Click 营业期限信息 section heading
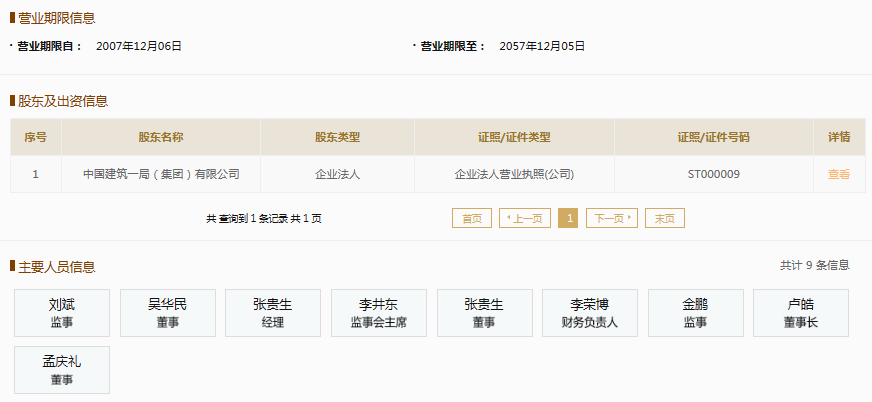The width and height of the screenshot is (872, 402). (x=57, y=18)
